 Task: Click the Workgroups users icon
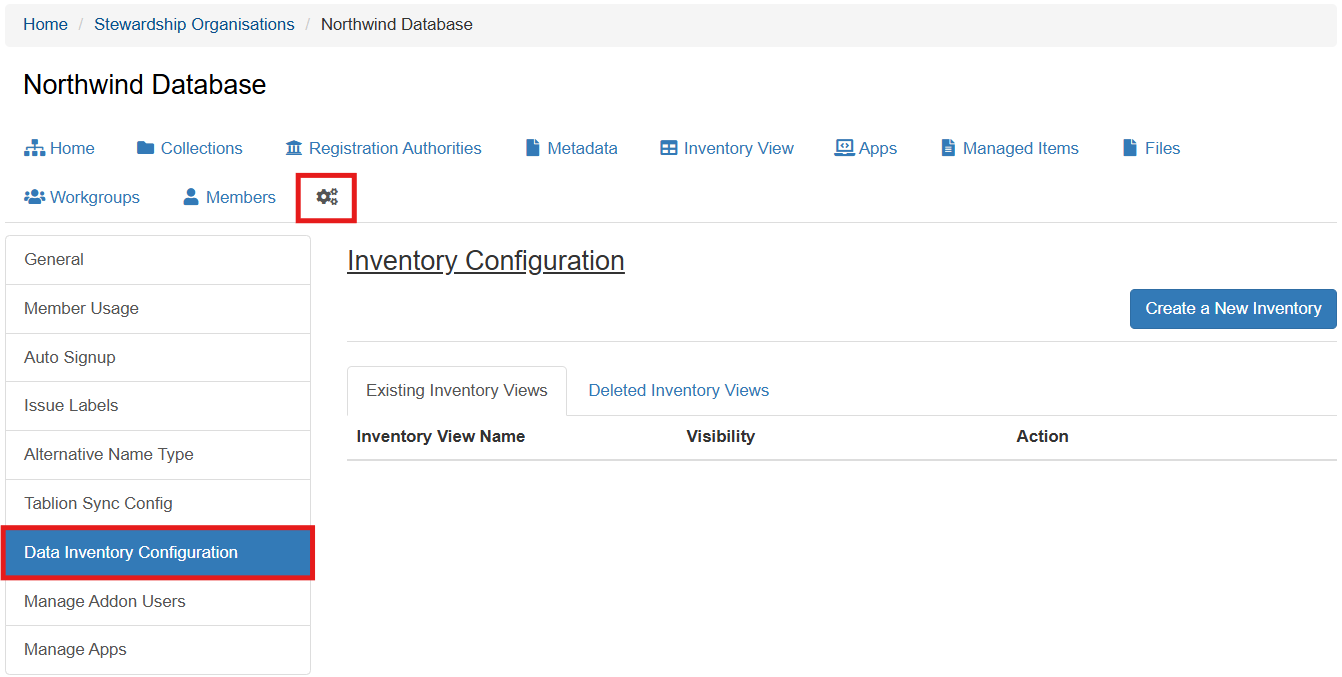[35, 197]
